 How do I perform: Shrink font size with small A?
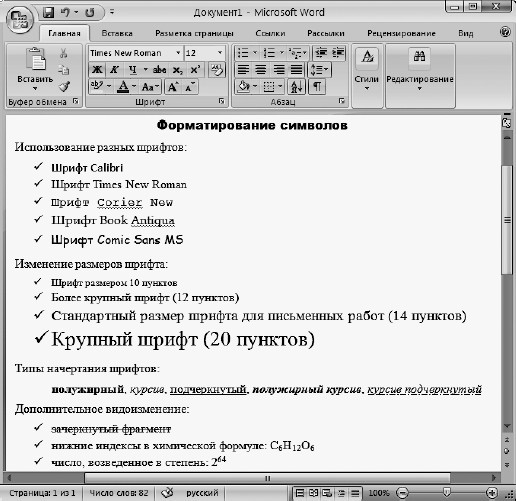[x=190, y=87]
